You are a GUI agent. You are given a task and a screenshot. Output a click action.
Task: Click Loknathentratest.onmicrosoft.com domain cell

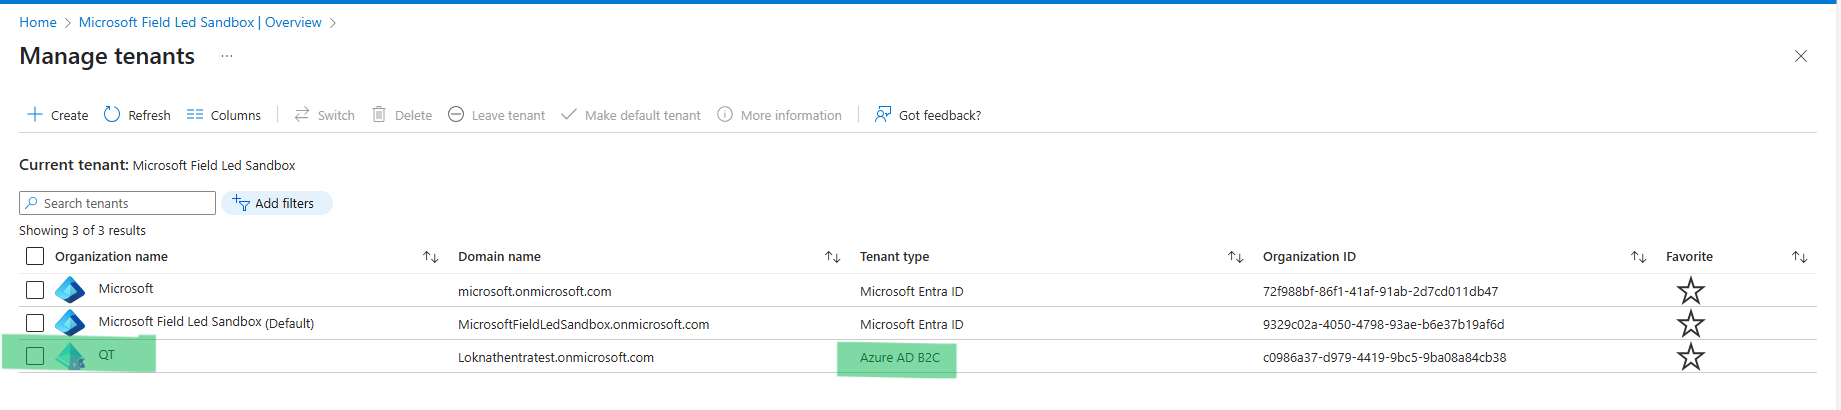[x=556, y=358]
